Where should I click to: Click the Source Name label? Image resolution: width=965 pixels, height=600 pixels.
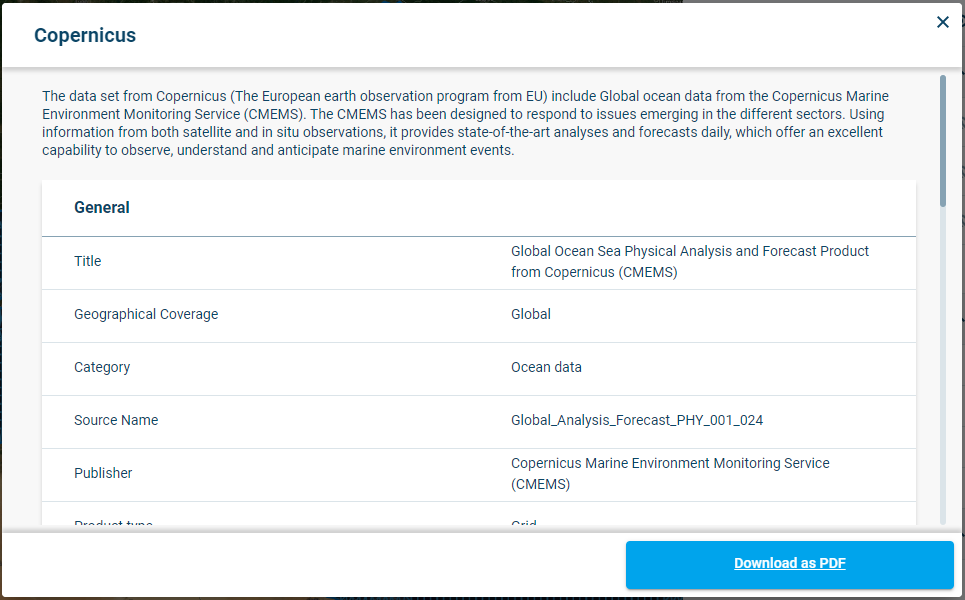click(116, 420)
